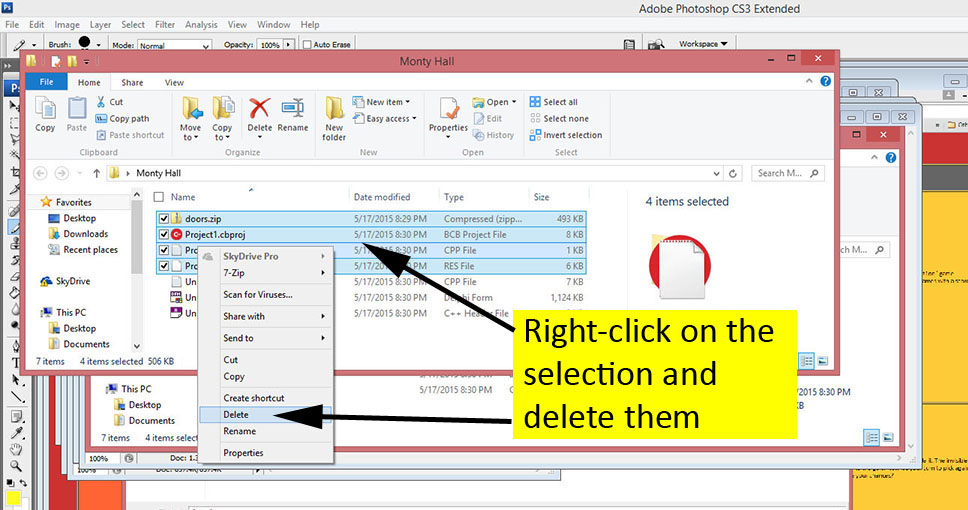Open Adobe Bridge from Photoshop options bar
968x510 pixels.
click(656, 44)
